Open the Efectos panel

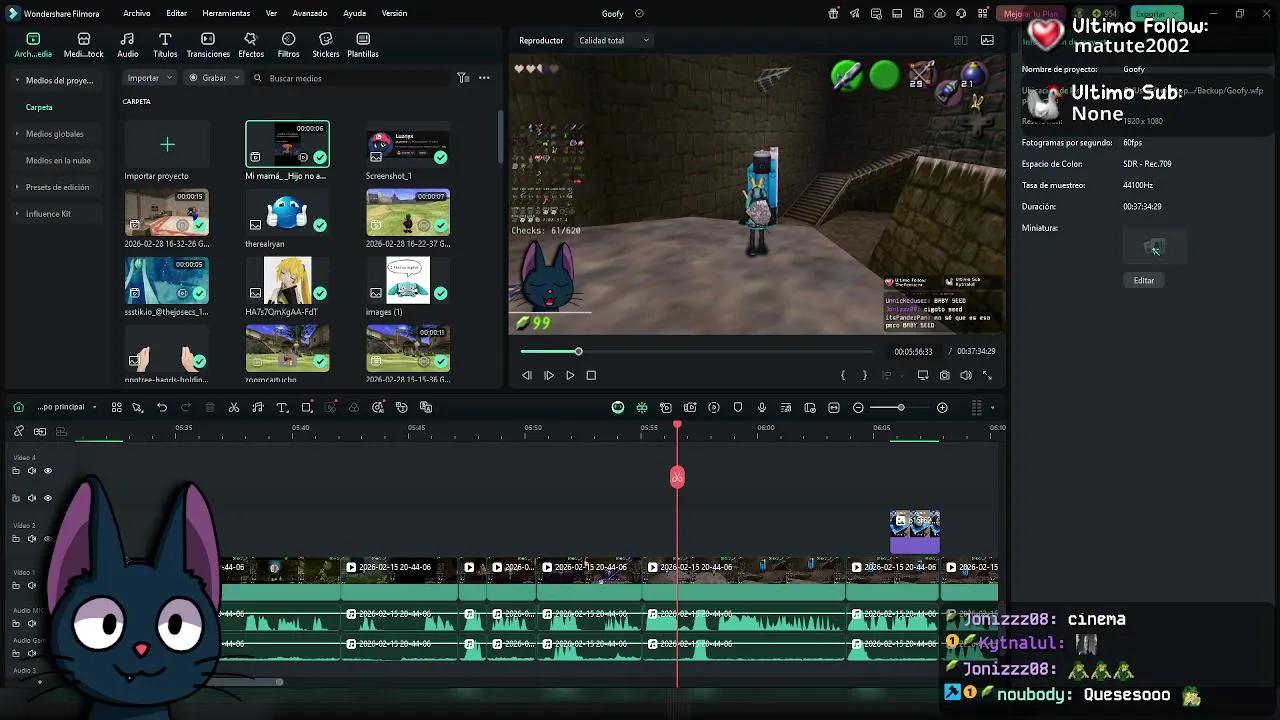tap(251, 45)
